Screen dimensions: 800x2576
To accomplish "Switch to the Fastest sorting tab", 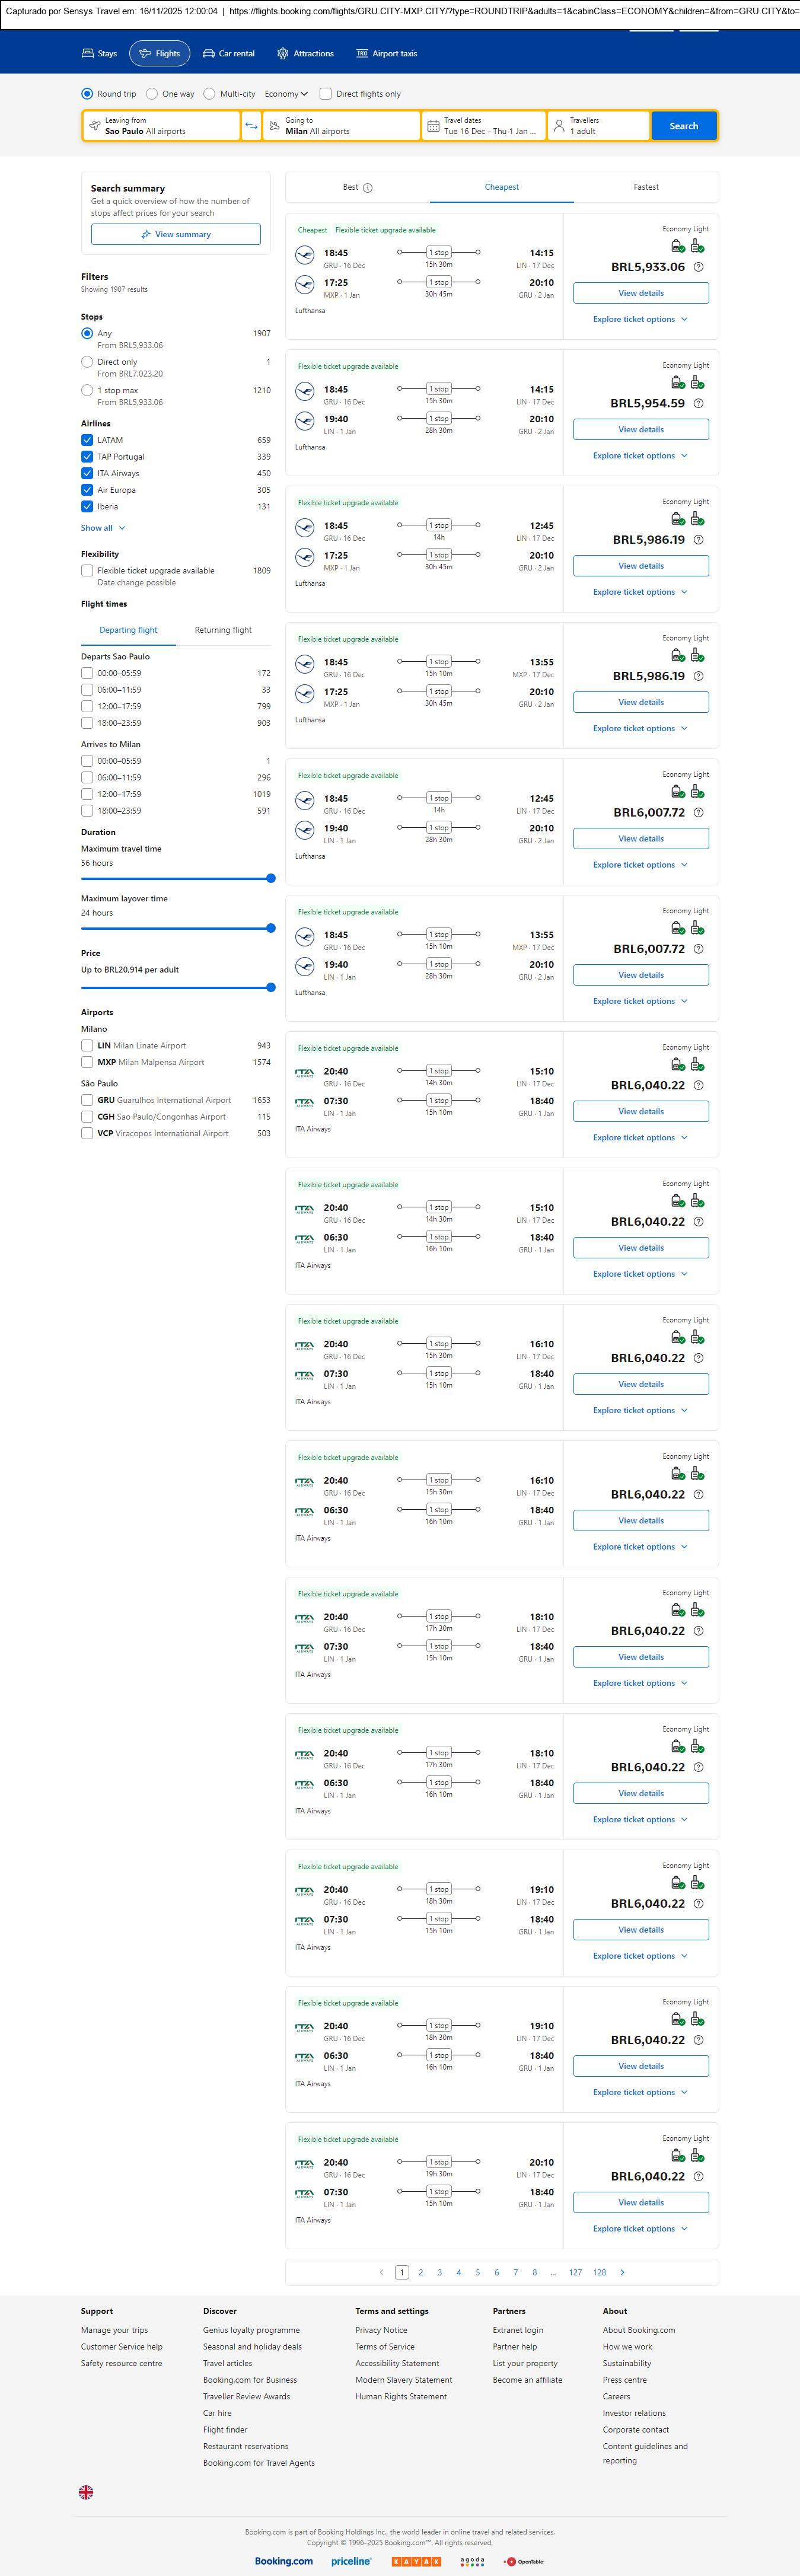I will (645, 187).
